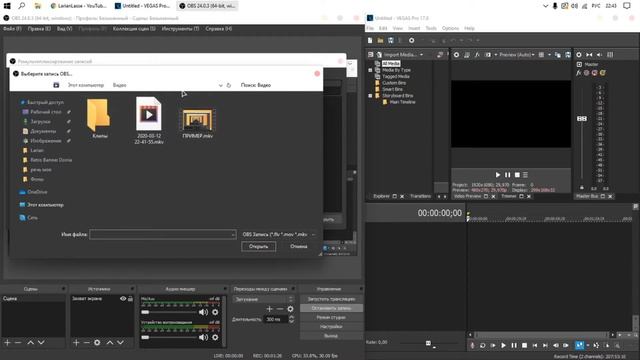Toggle the highlighted blue editing tool in VEGAS

tap(579, 345)
